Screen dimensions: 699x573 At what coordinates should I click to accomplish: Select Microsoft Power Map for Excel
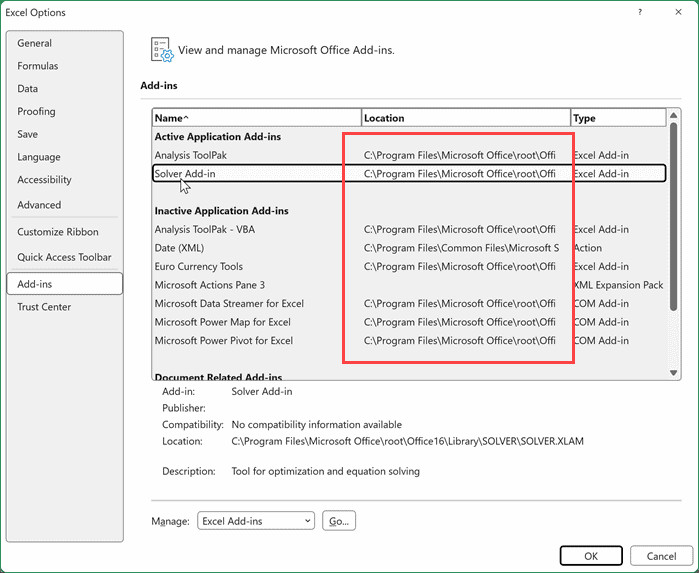(x=409, y=322)
